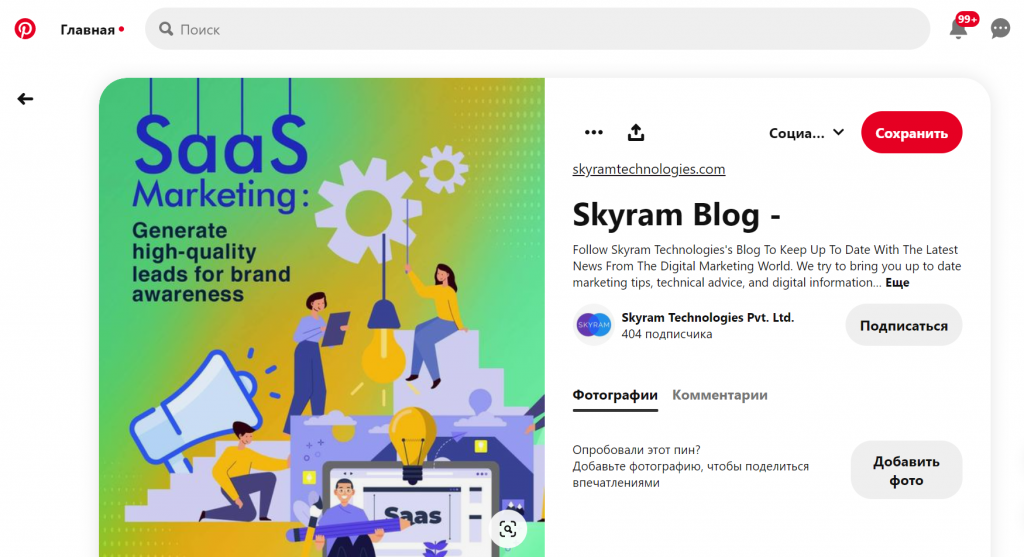Click the pin description paragraph
The width and height of the screenshot is (1024, 557).
(x=767, y=266)
